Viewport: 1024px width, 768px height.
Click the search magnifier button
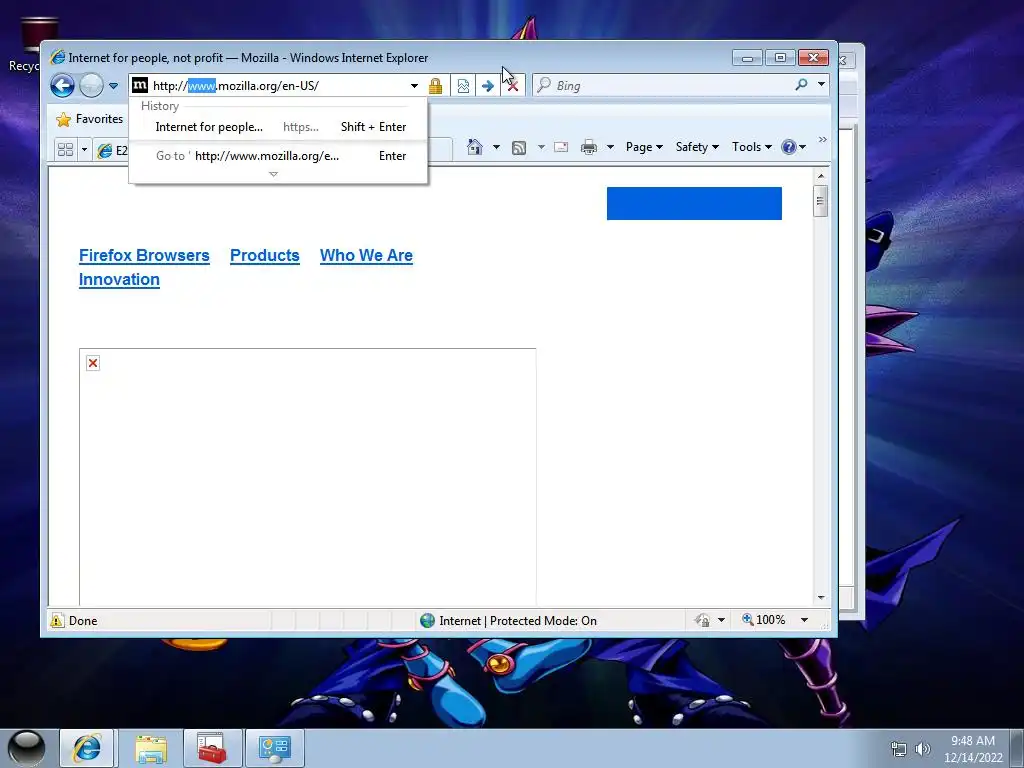(x=801, y=84)
